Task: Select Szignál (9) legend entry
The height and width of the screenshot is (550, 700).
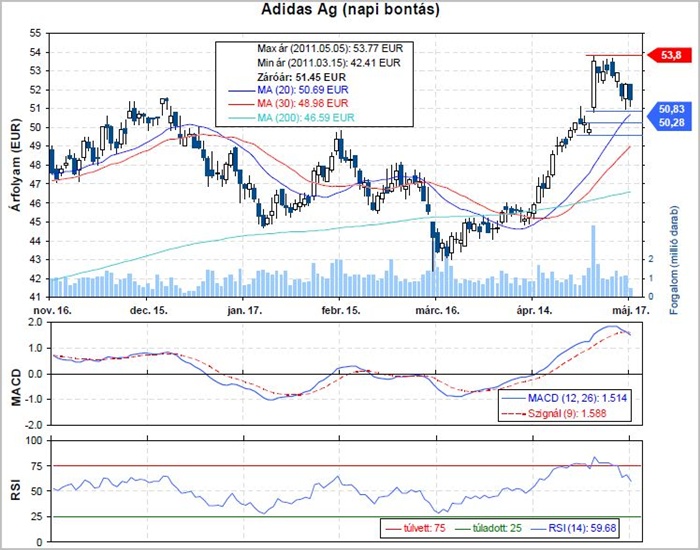Action: point(554,413)
